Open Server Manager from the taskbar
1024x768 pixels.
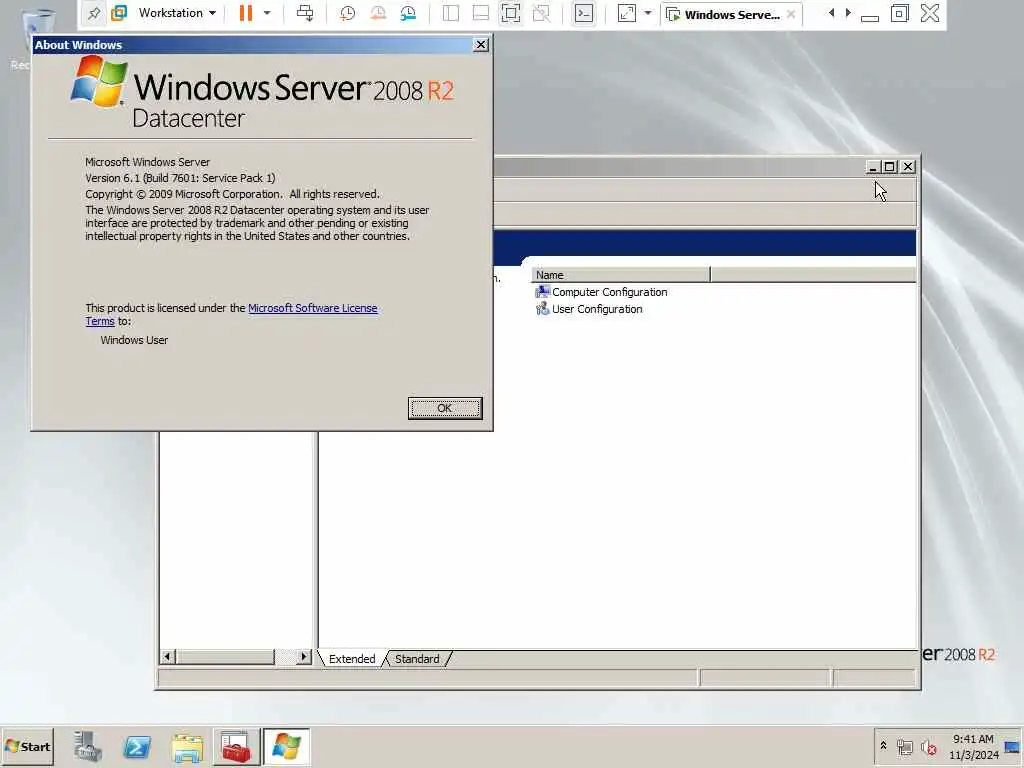(88, 746)
